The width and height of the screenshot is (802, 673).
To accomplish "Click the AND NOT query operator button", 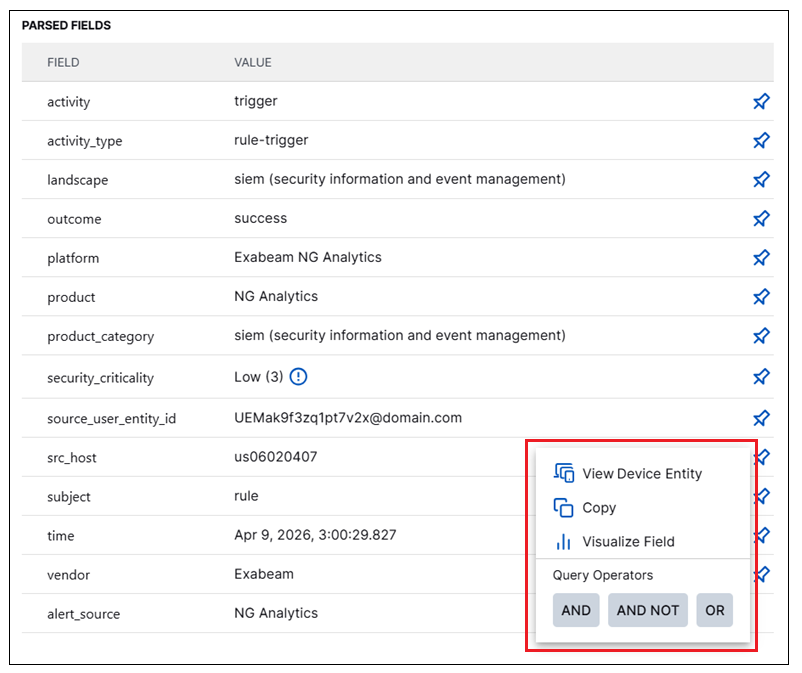I will (x=647, y=610).
